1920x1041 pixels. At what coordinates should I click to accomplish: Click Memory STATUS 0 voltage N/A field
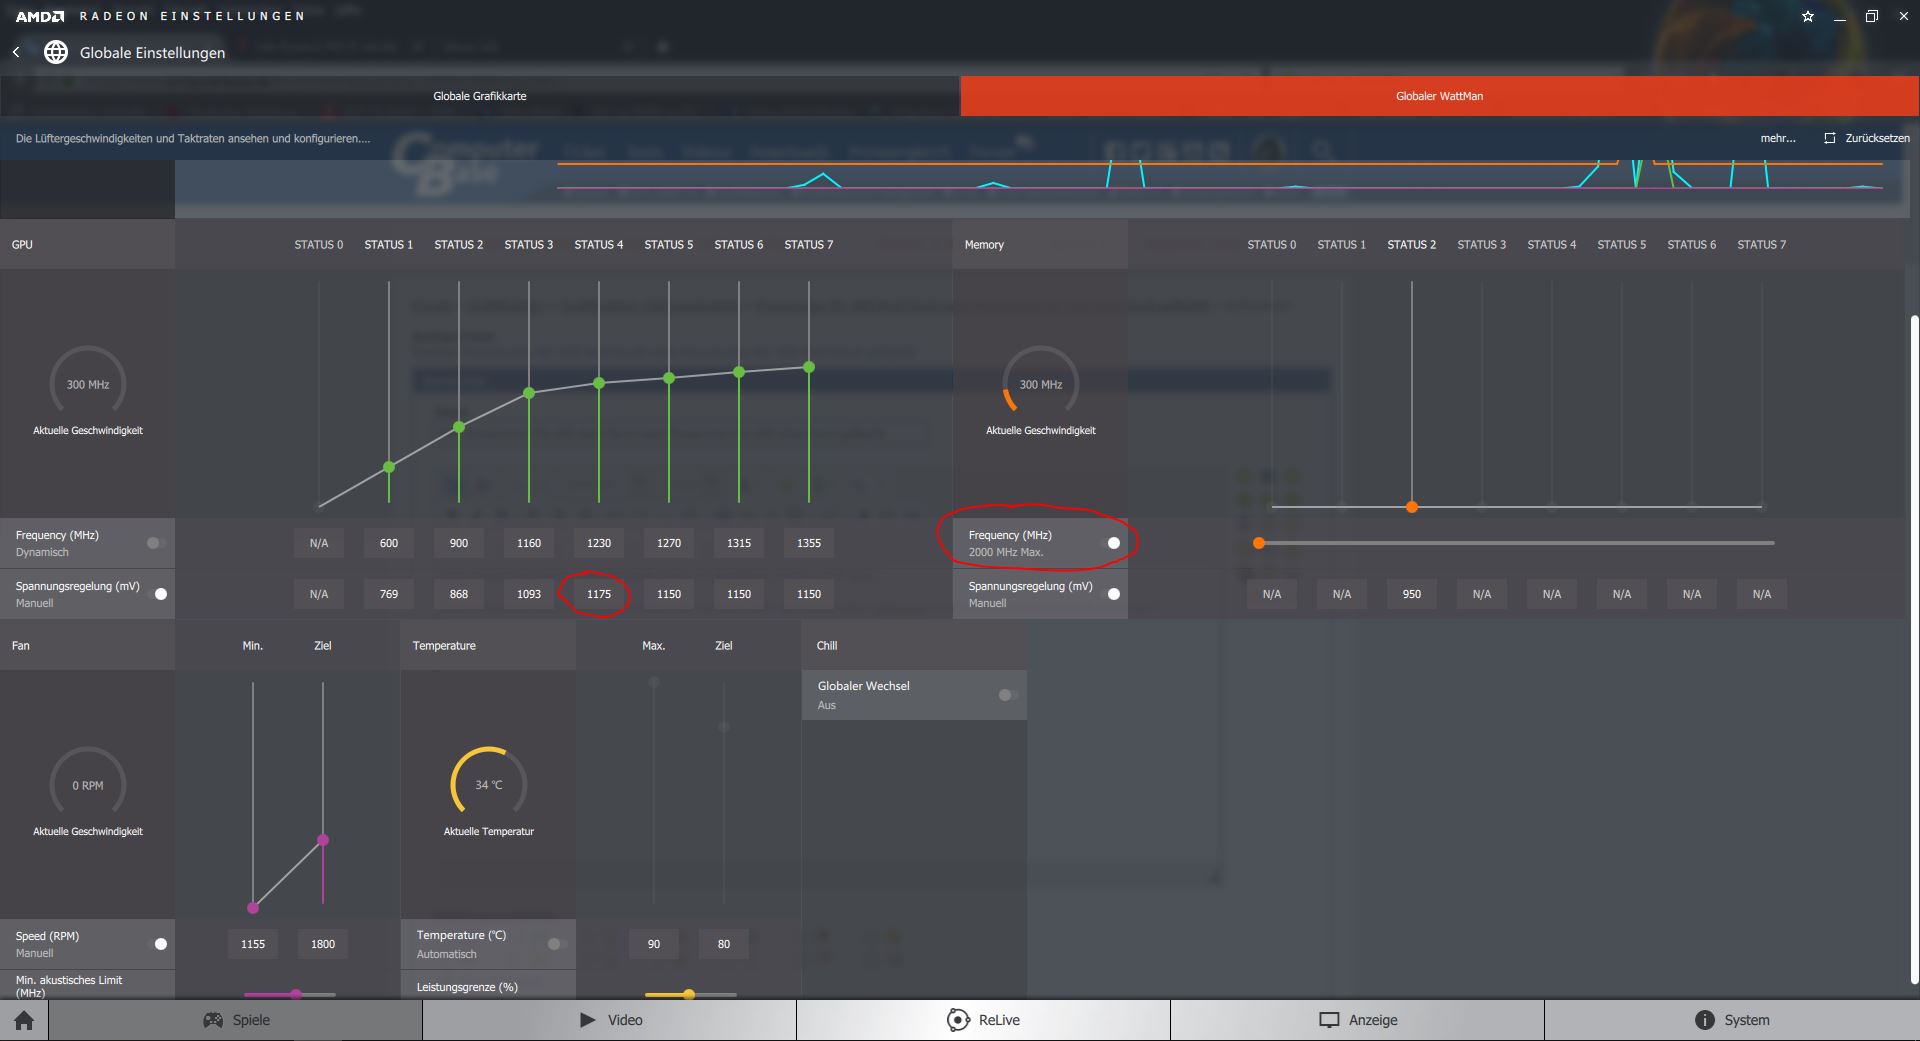coord(1272,594)
